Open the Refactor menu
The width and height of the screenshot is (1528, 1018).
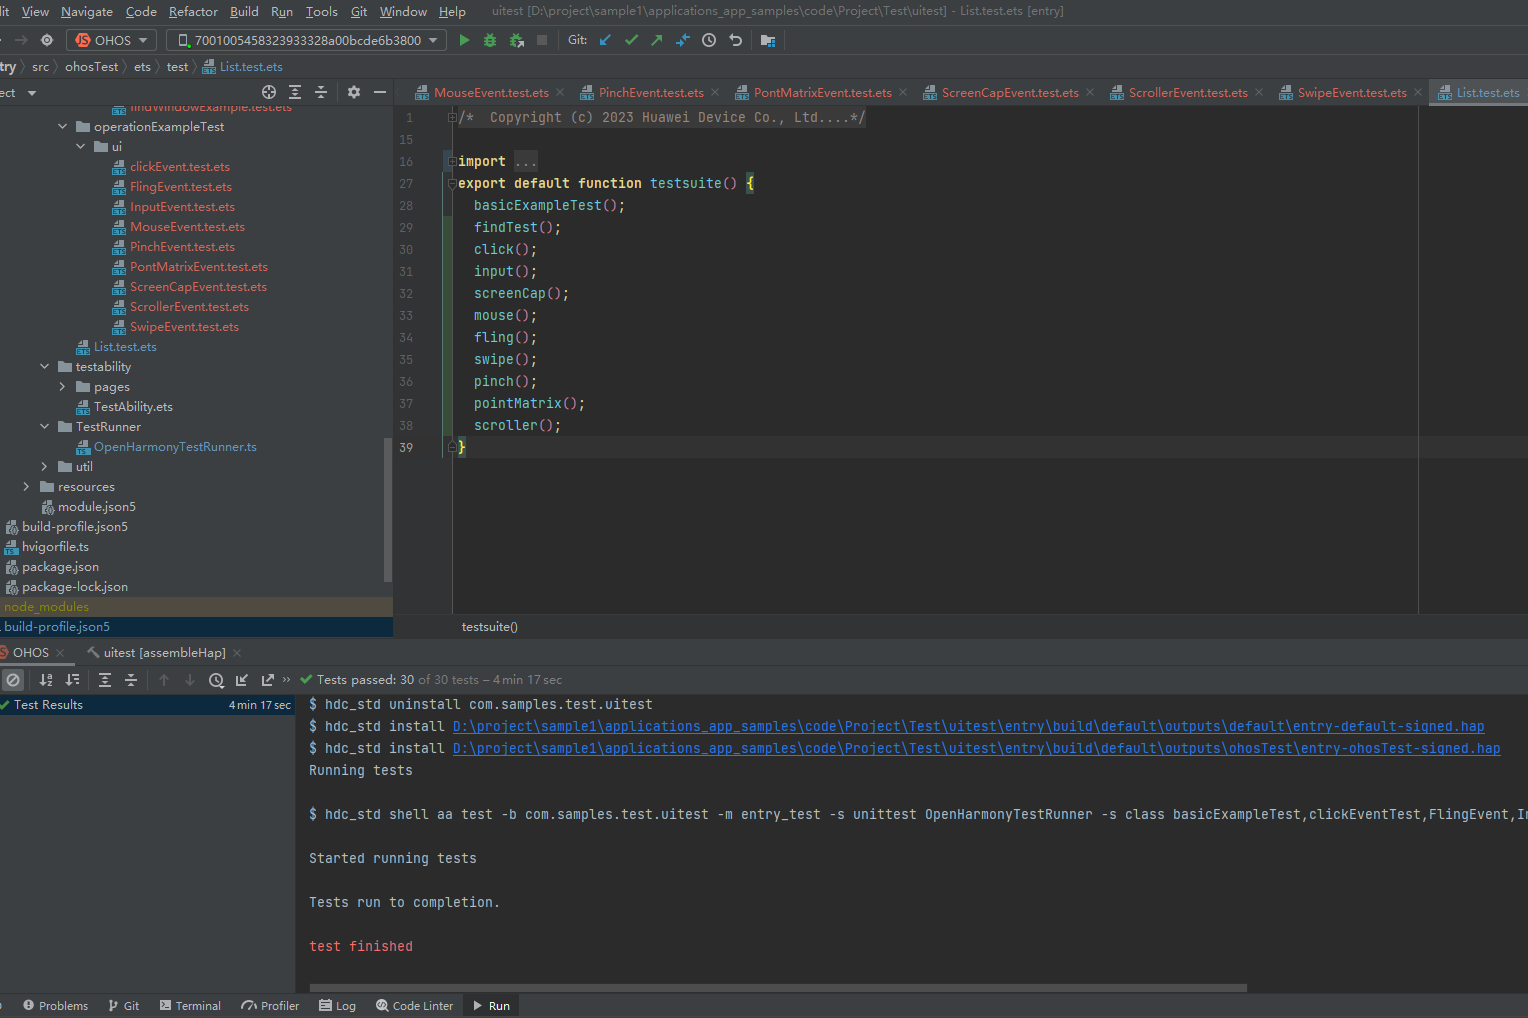(193, 12)
